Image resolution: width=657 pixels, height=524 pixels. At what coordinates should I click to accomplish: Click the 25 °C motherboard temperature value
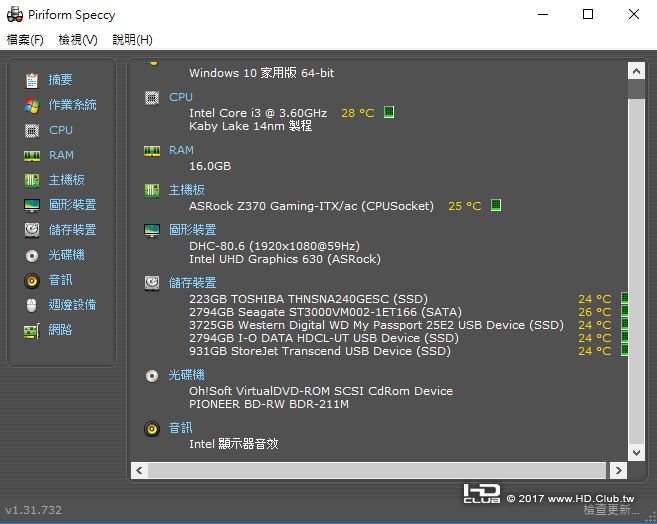click(465, 206)
